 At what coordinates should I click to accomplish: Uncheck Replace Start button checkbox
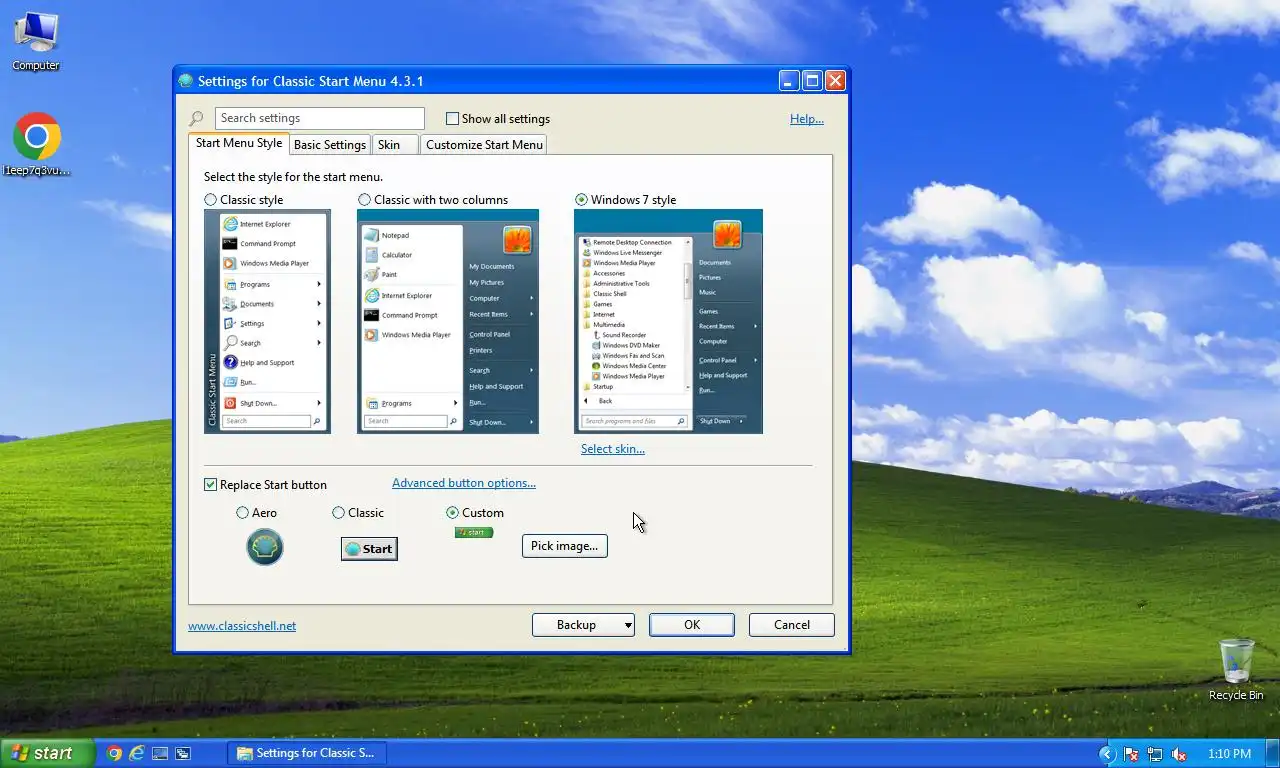tap(210, 485)
